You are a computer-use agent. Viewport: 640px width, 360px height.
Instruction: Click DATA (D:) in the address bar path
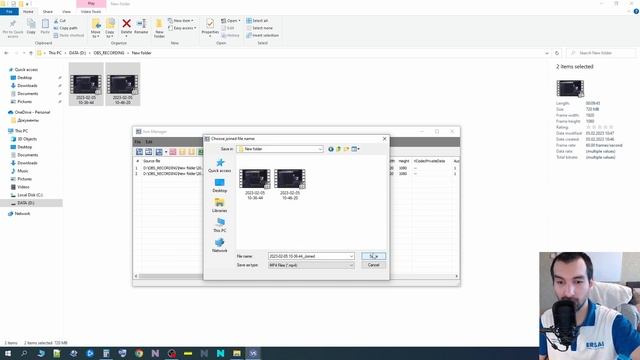(77, 53)
